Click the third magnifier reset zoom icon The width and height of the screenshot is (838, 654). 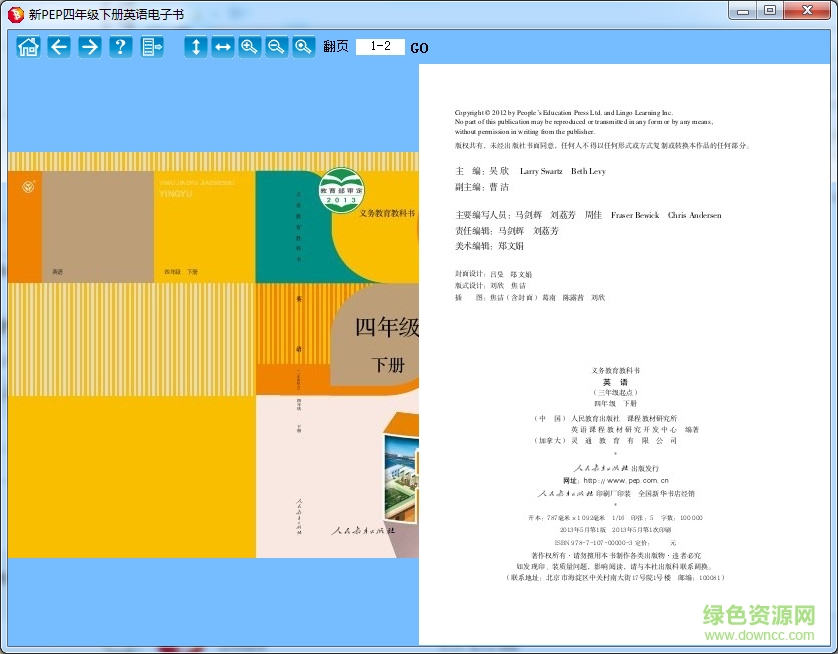pyautogui.click(x=303, y=46)
